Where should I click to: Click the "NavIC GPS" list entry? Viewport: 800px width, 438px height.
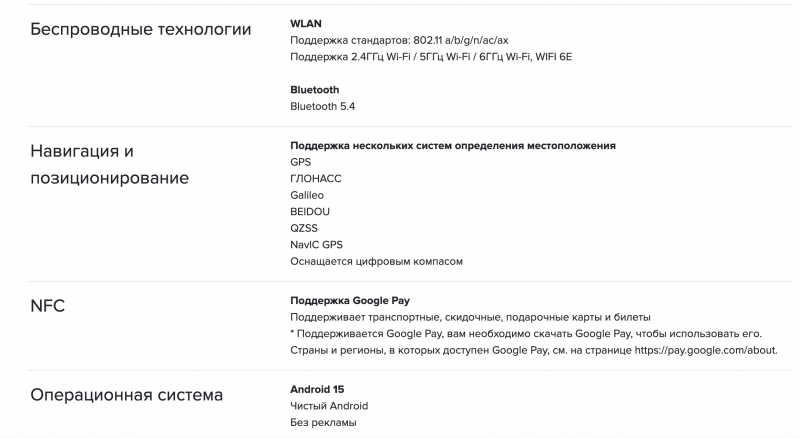[316, 245]
